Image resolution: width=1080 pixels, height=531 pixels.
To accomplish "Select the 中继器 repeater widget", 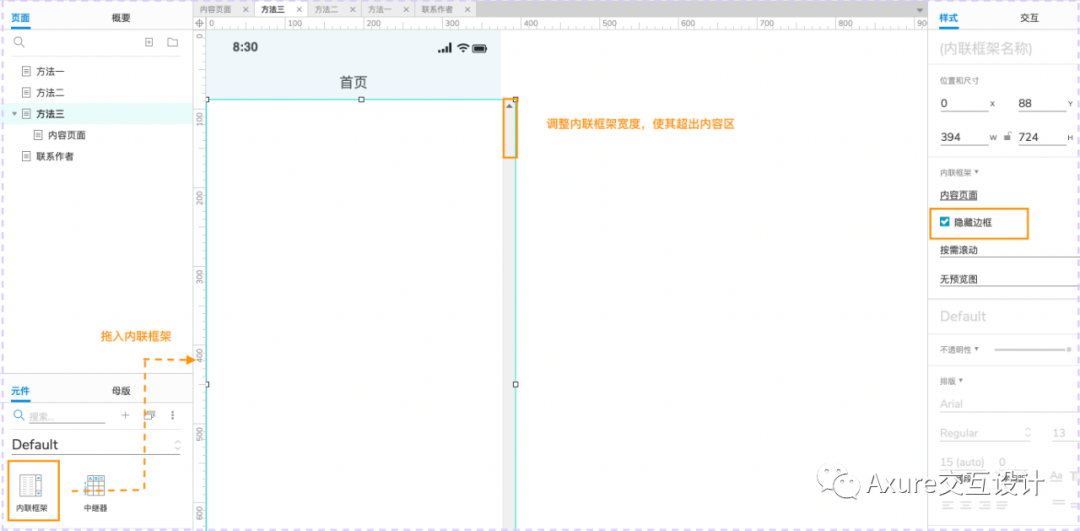I will (x=95, y=491).
